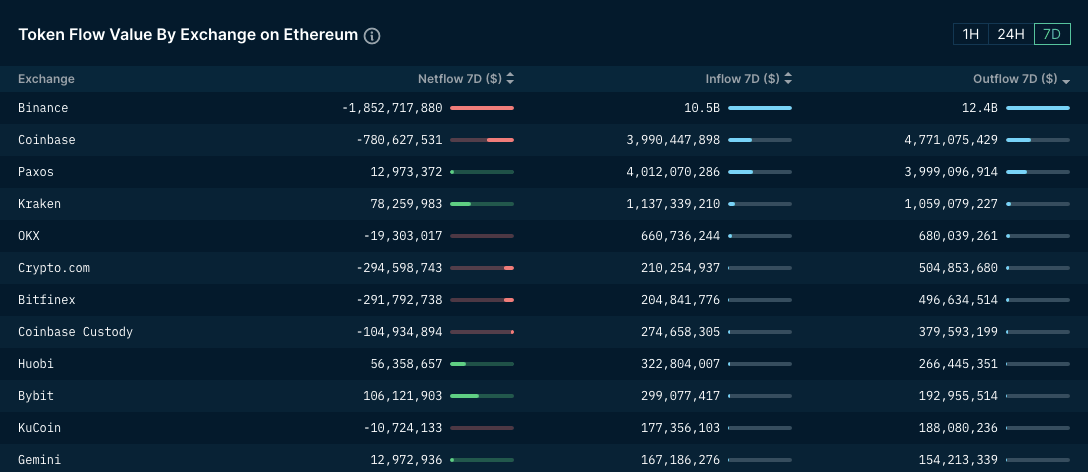Click Kraken green netflow bar
This screenshot has width=1088, height=472.
(482, 204)
